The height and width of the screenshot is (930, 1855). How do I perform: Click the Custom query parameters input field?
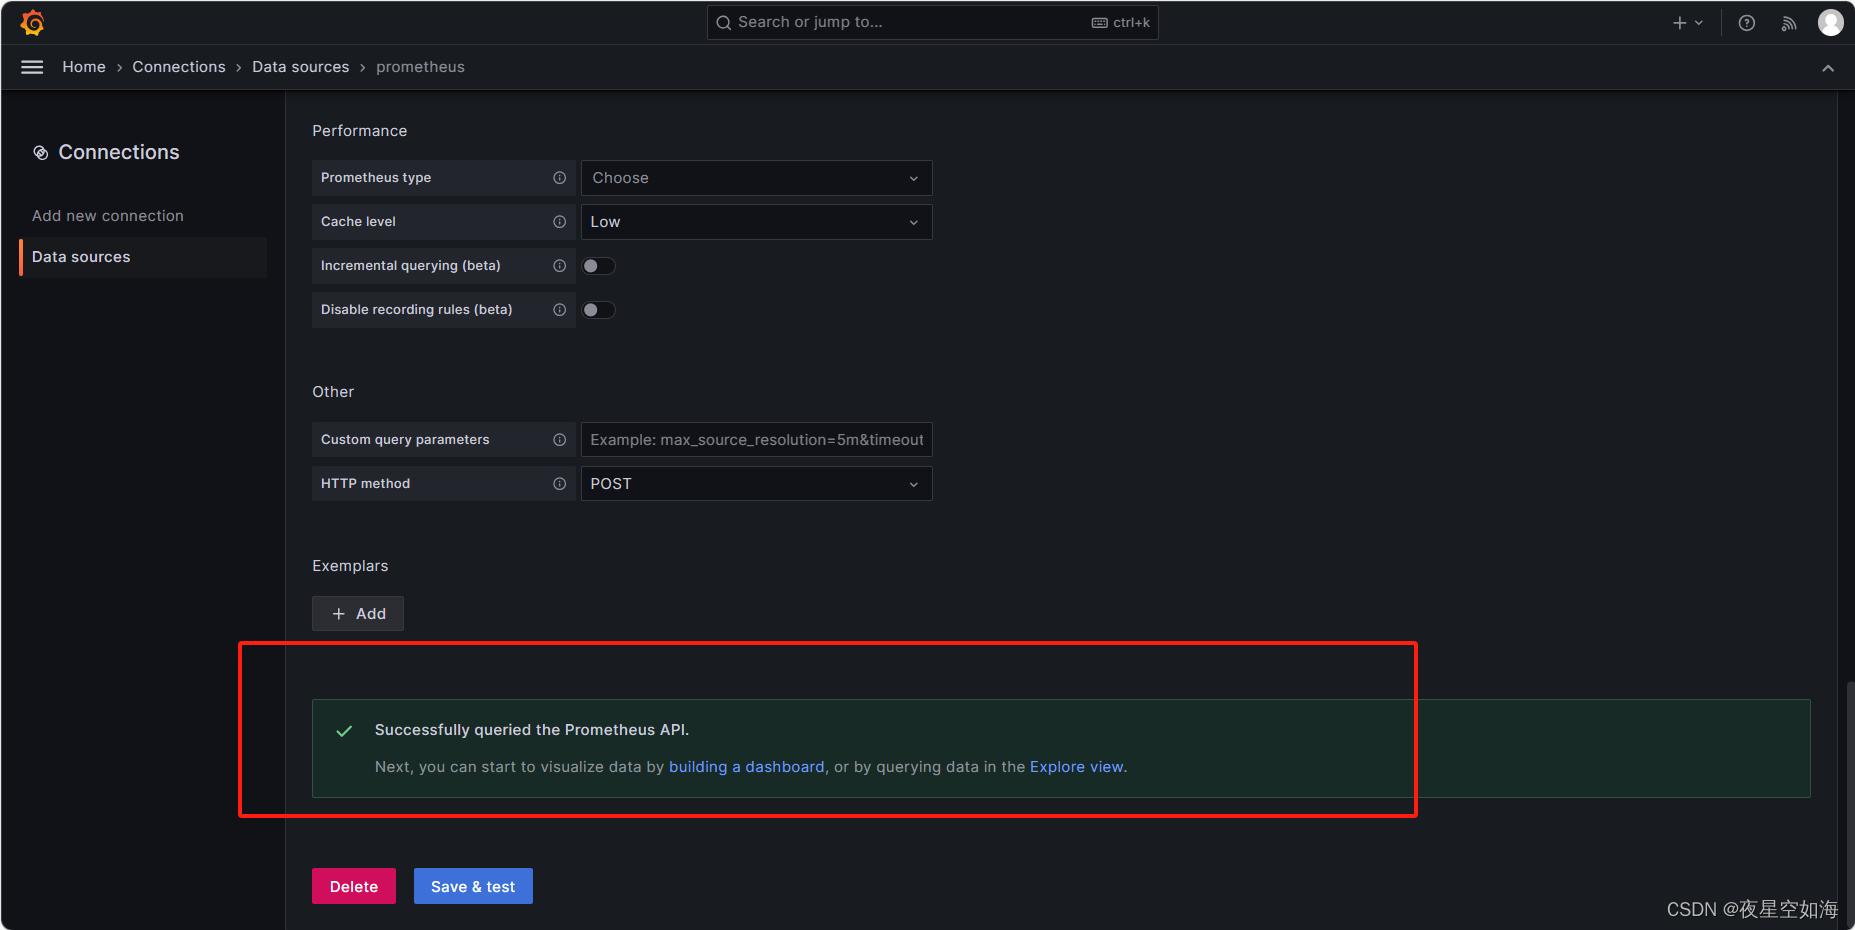pos(756,440)
